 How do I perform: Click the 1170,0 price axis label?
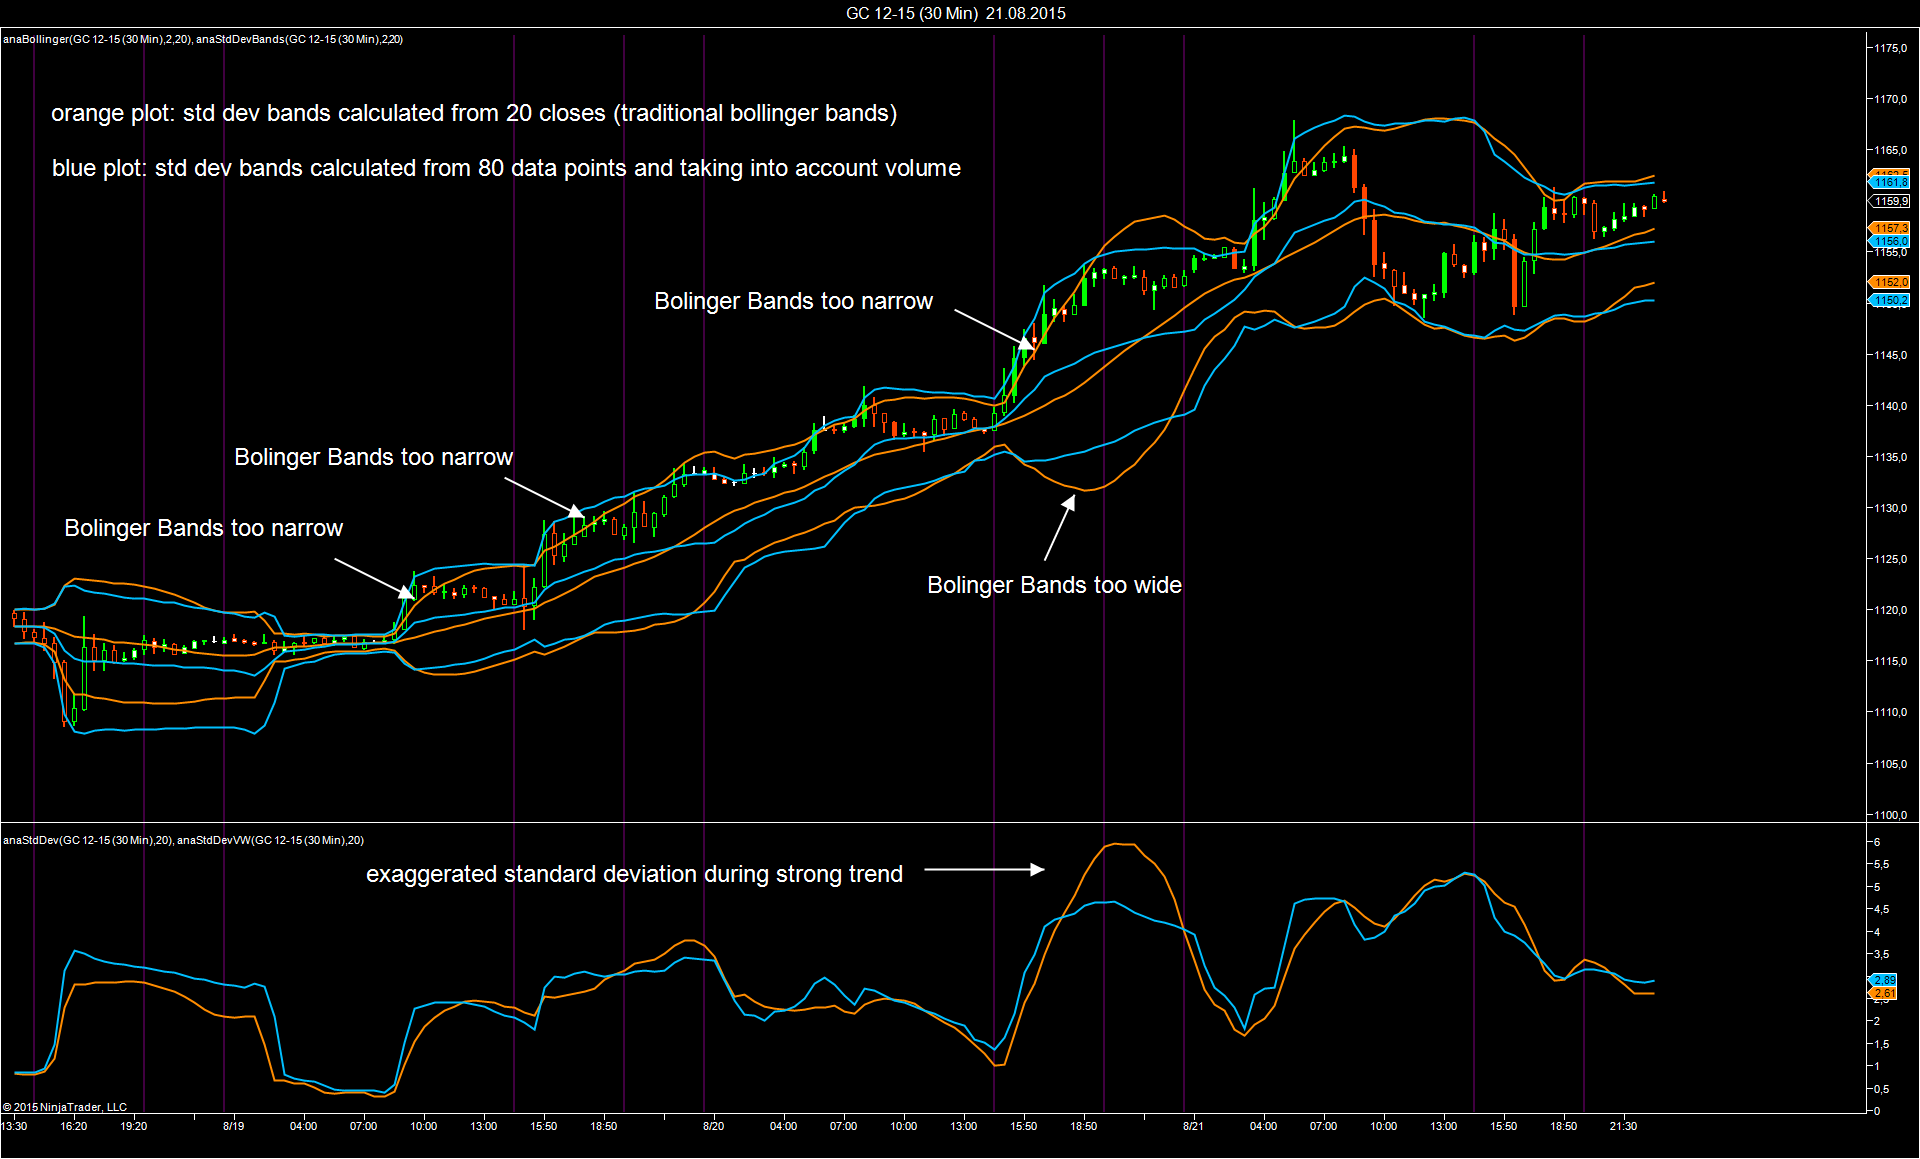click(1890, 99)
